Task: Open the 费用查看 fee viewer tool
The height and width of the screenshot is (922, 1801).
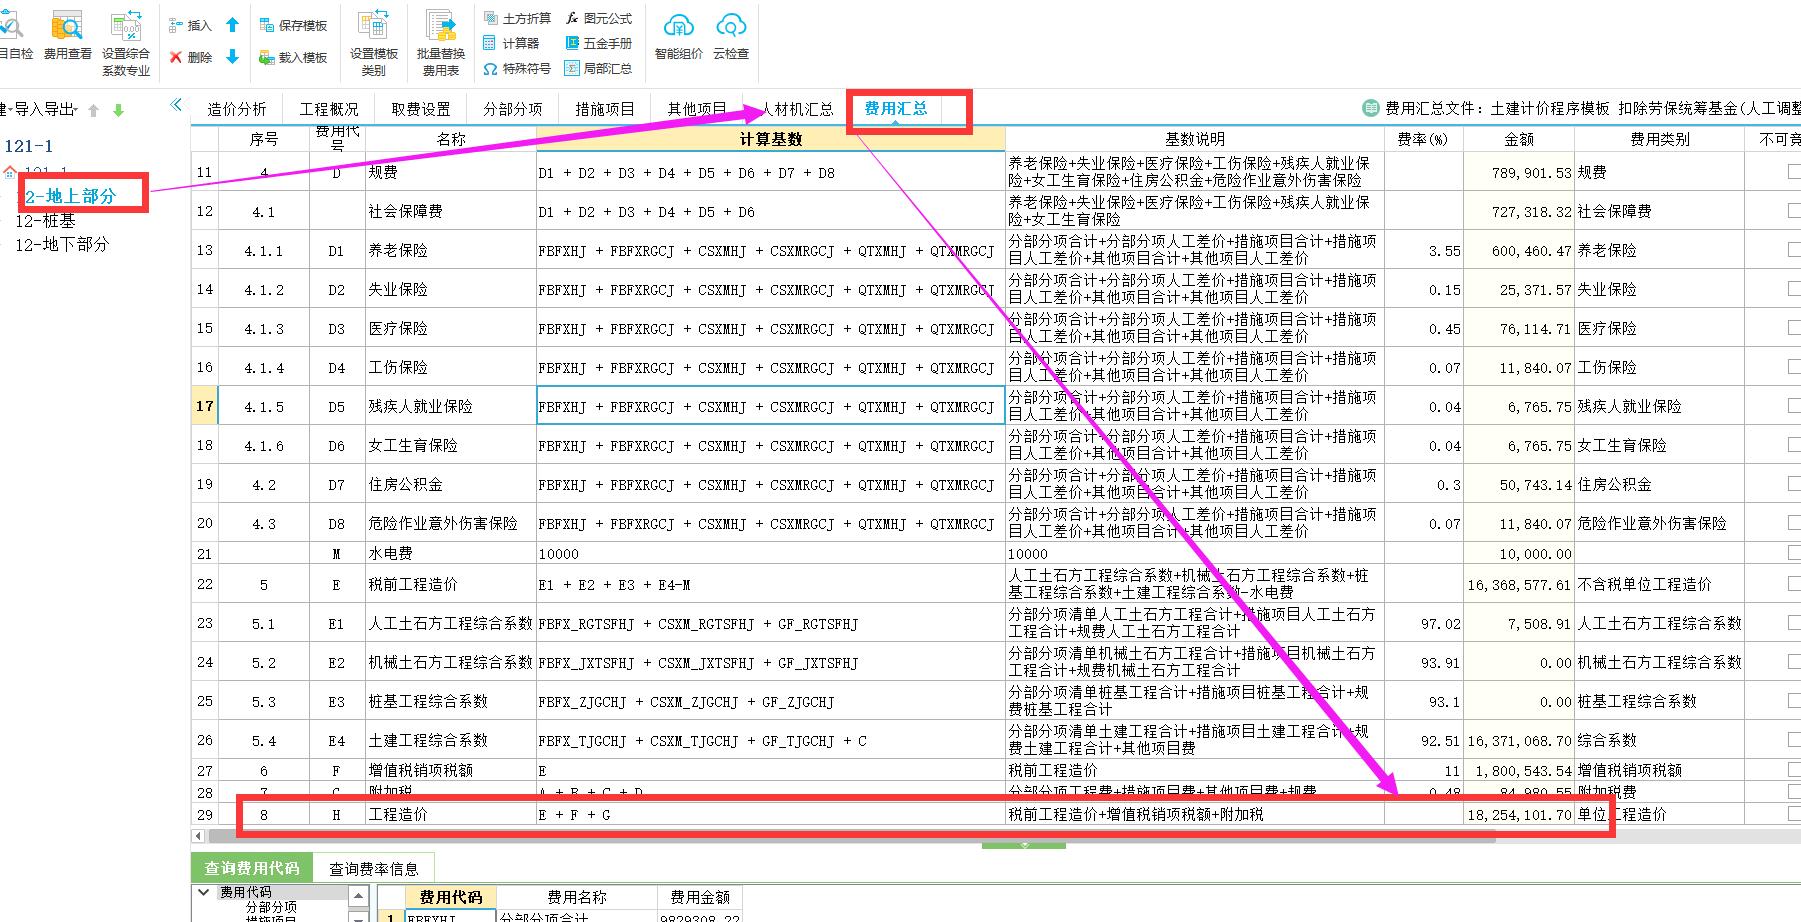Action: pyautogui.click(x=67, y=36)
